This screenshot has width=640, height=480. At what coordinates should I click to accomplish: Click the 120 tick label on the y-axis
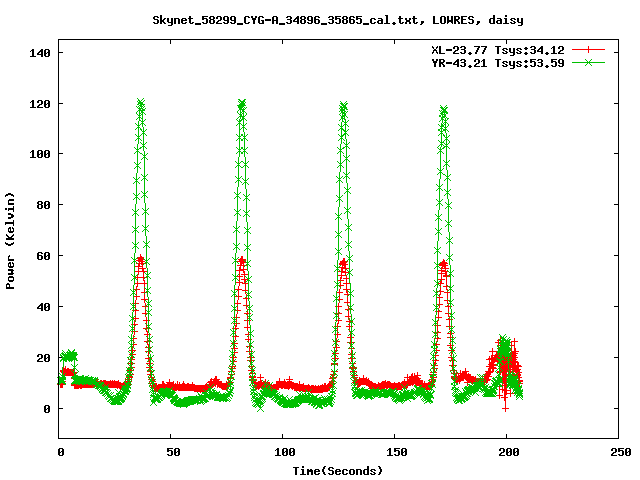pyautogui.click(x=40, y=104)
